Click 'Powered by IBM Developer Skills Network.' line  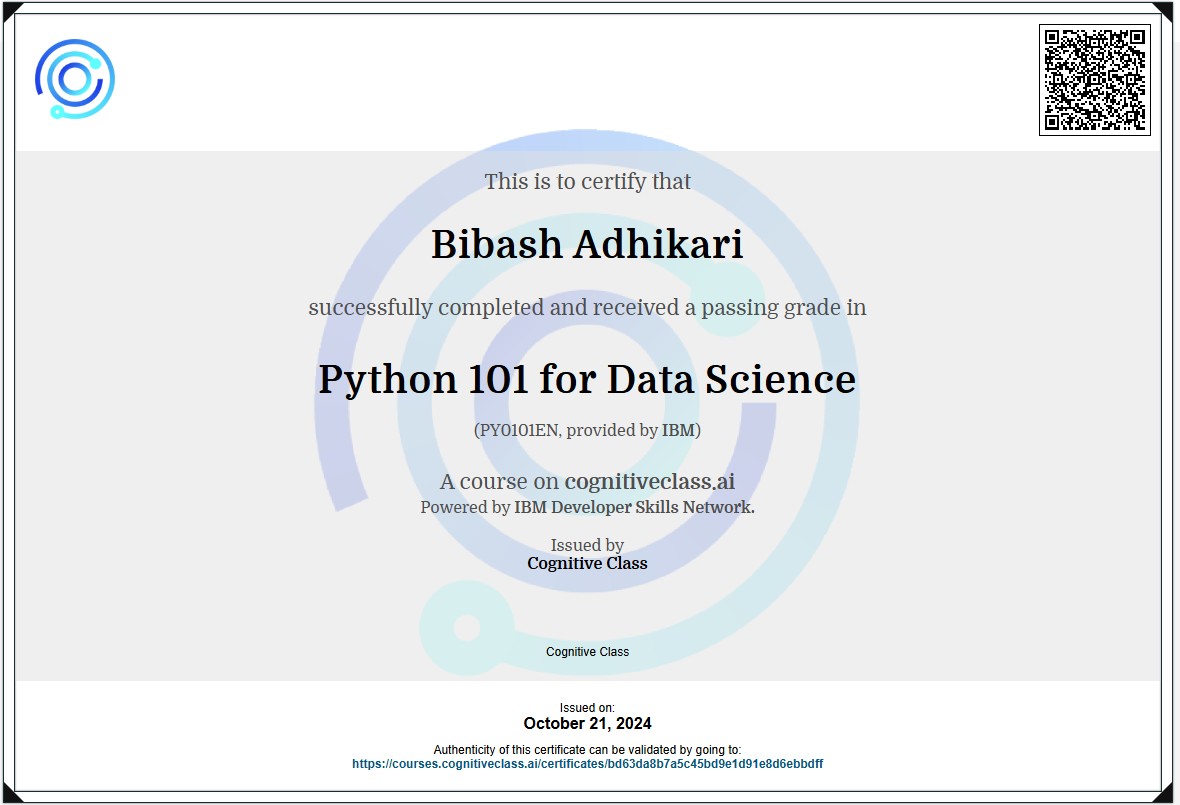tap(587, 507)
